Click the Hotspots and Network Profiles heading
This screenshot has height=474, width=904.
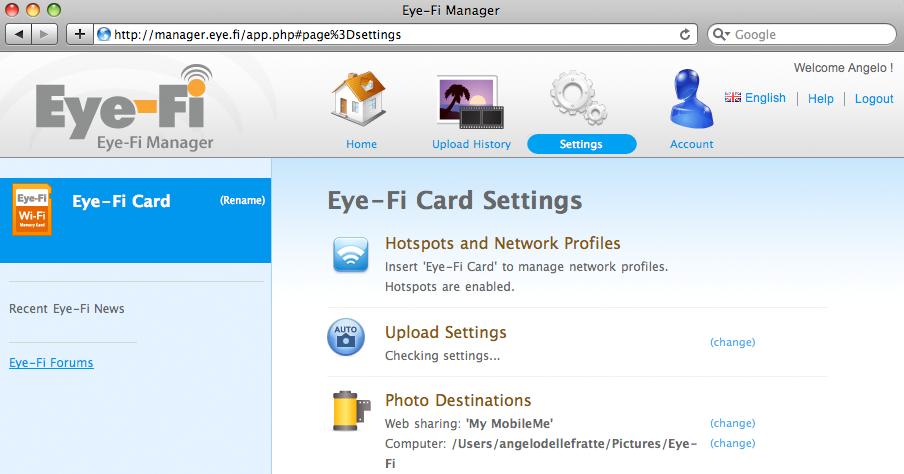click(x=503, y=243)
